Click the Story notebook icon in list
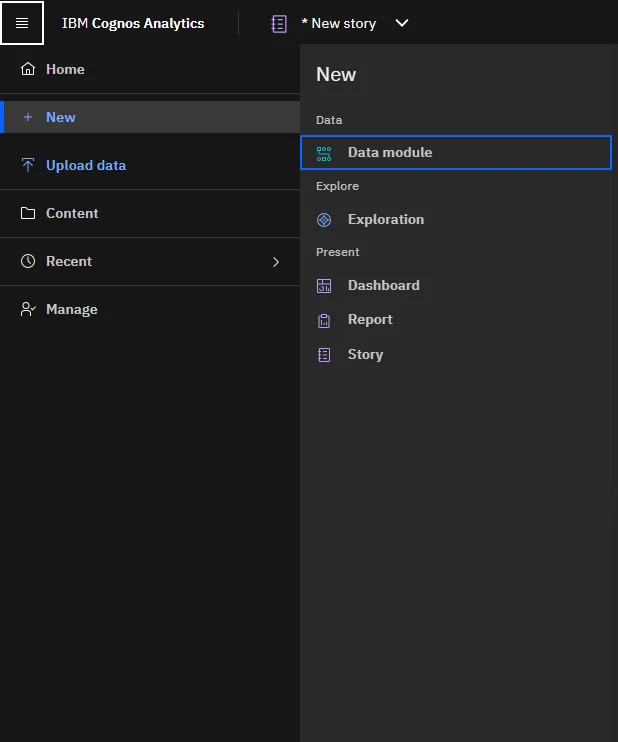Image resolution: width=618 pixels, height=742 pixels. tap(324, 355)
